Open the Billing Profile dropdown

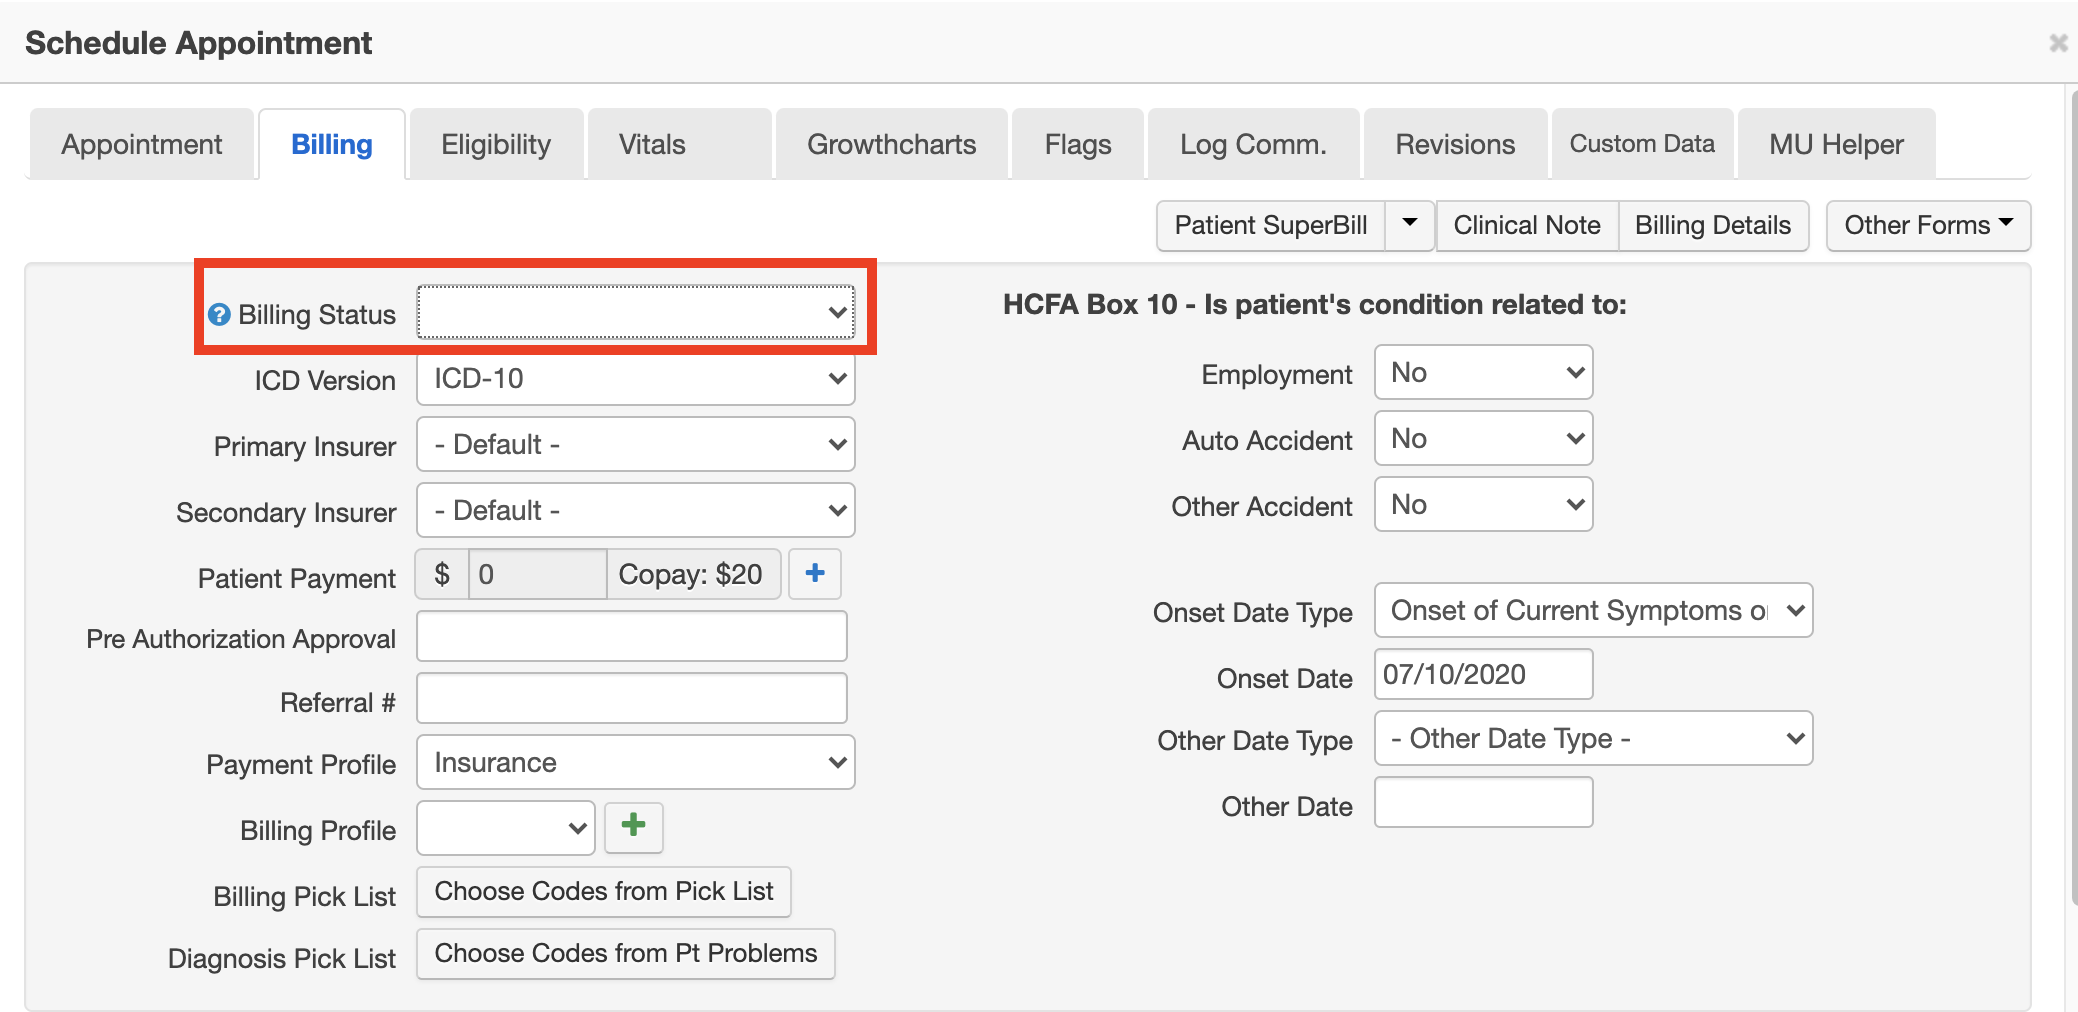coord(506,828)
